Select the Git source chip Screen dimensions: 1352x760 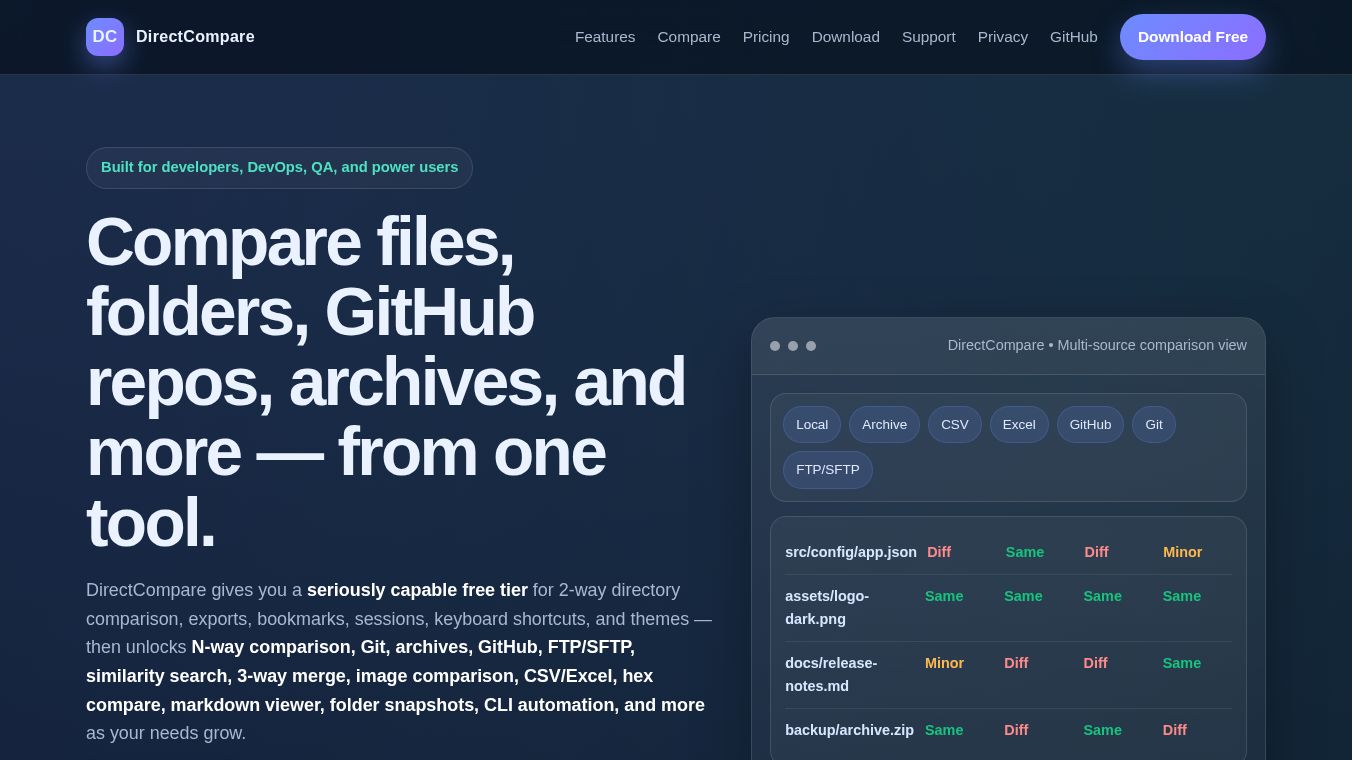pos(1154,425)
